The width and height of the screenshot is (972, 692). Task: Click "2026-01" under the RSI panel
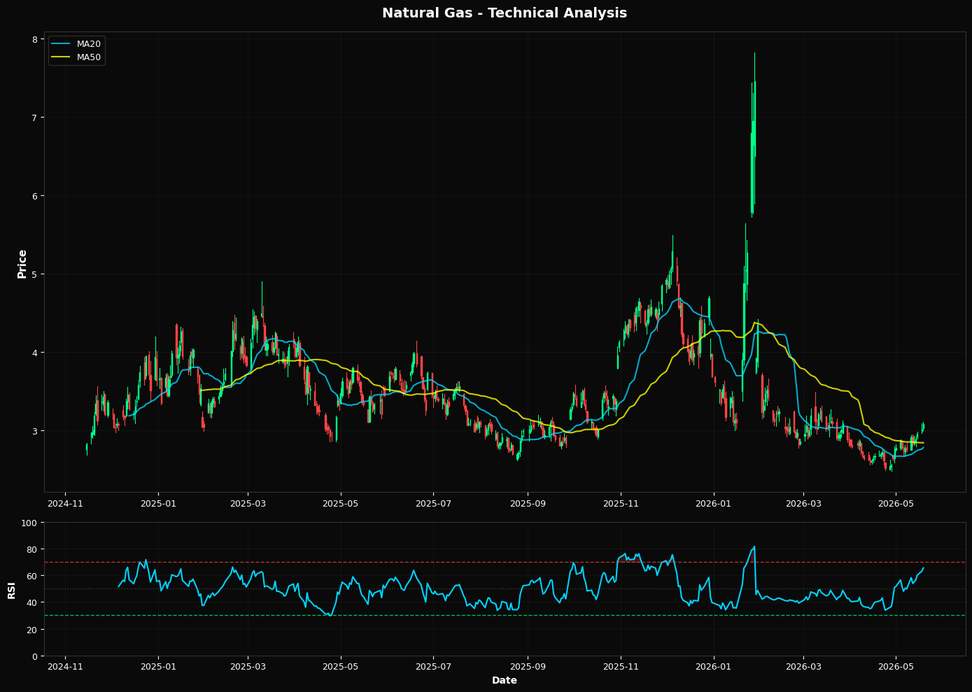[x=714, y=667]
